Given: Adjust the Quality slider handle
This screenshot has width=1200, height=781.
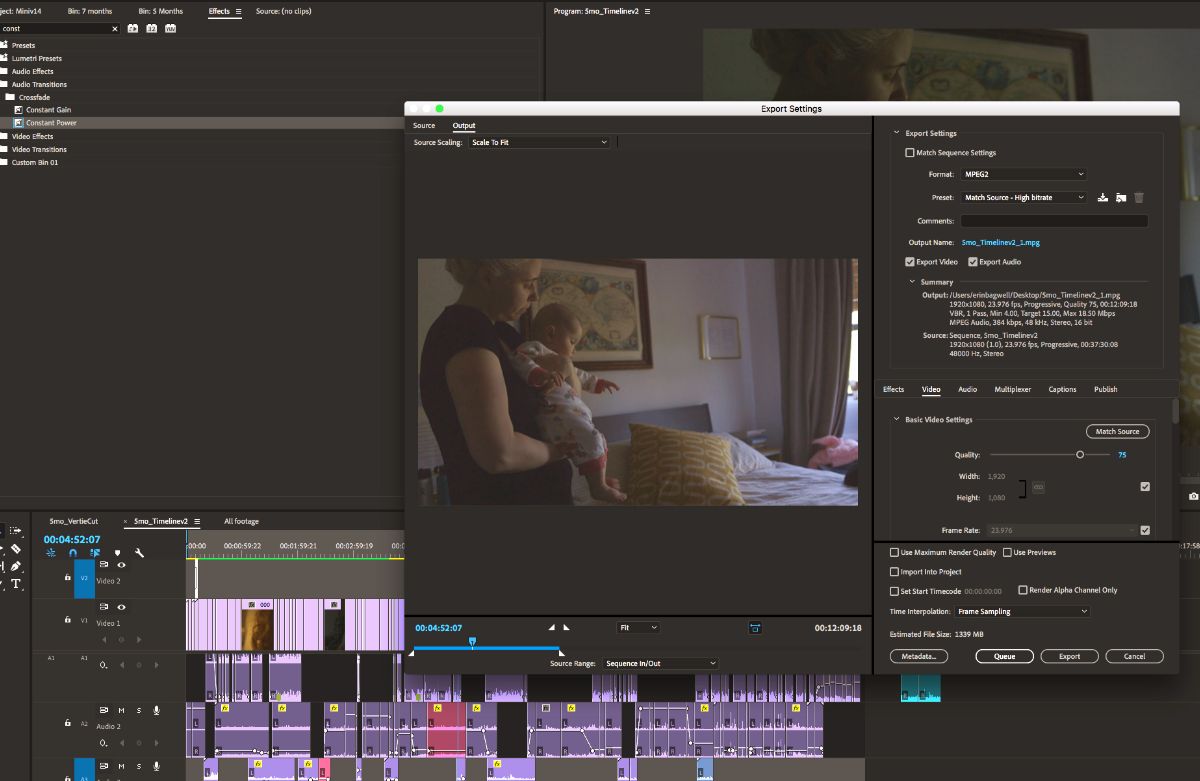Looking at the screenshot, I should point(1080,454).
